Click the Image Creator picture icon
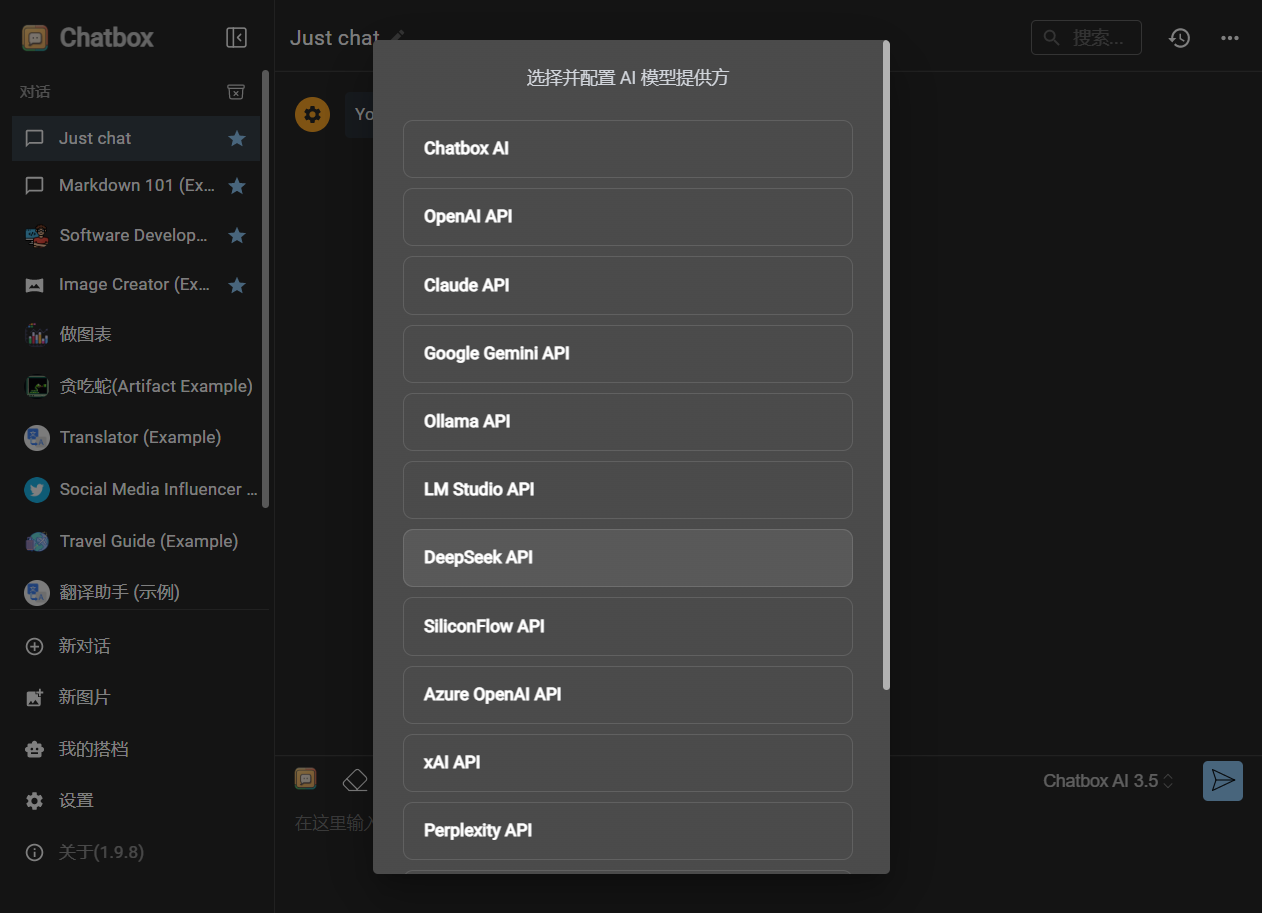The width and height of the screenshot is (1262, 913). point(35,285)
